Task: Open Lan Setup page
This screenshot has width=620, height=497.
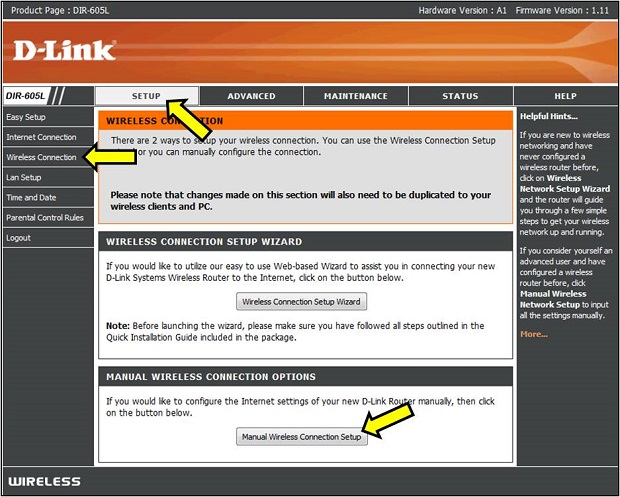Action: [48, 178]
